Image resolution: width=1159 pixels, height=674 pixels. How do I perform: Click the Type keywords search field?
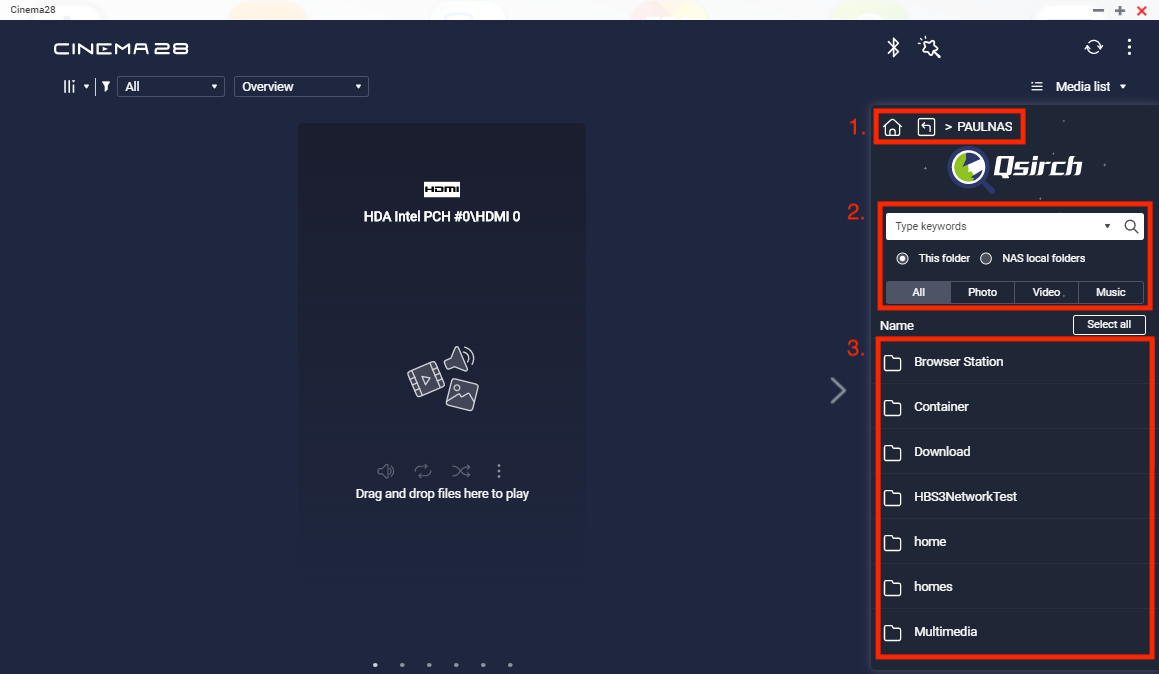click(x=995, y=227)
